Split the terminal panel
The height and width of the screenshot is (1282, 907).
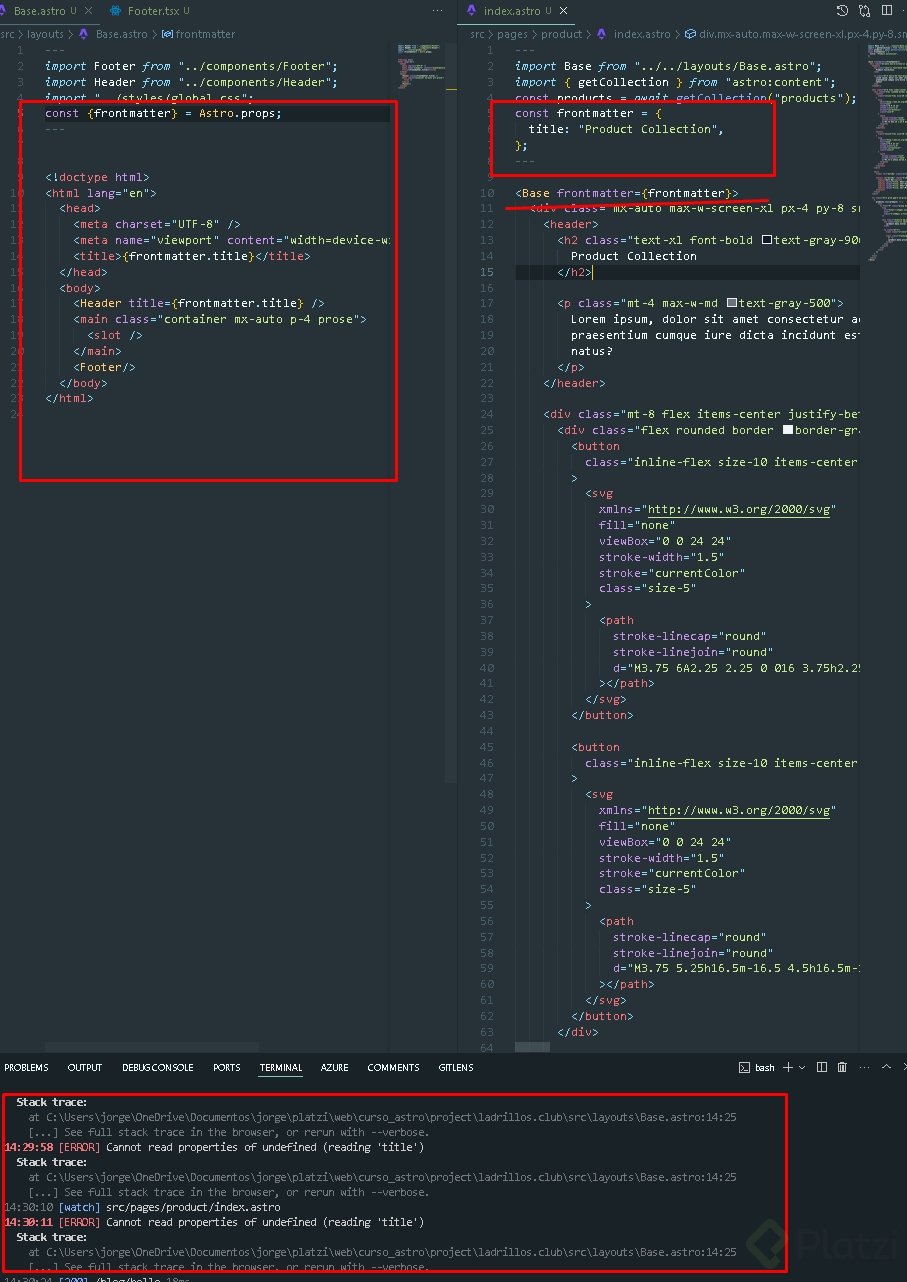point(822,1068)
